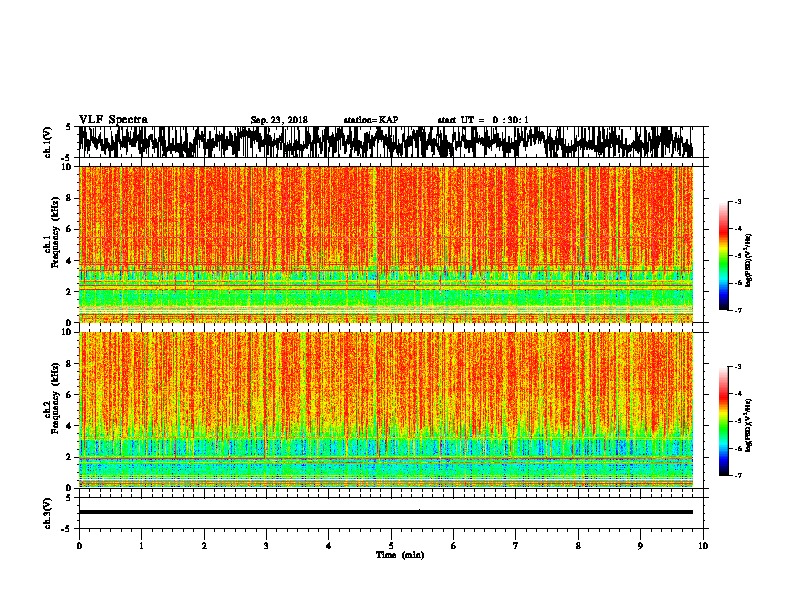Click the 'ch.3(V)' axis label

pyautogui.click(x=48, y=513)
